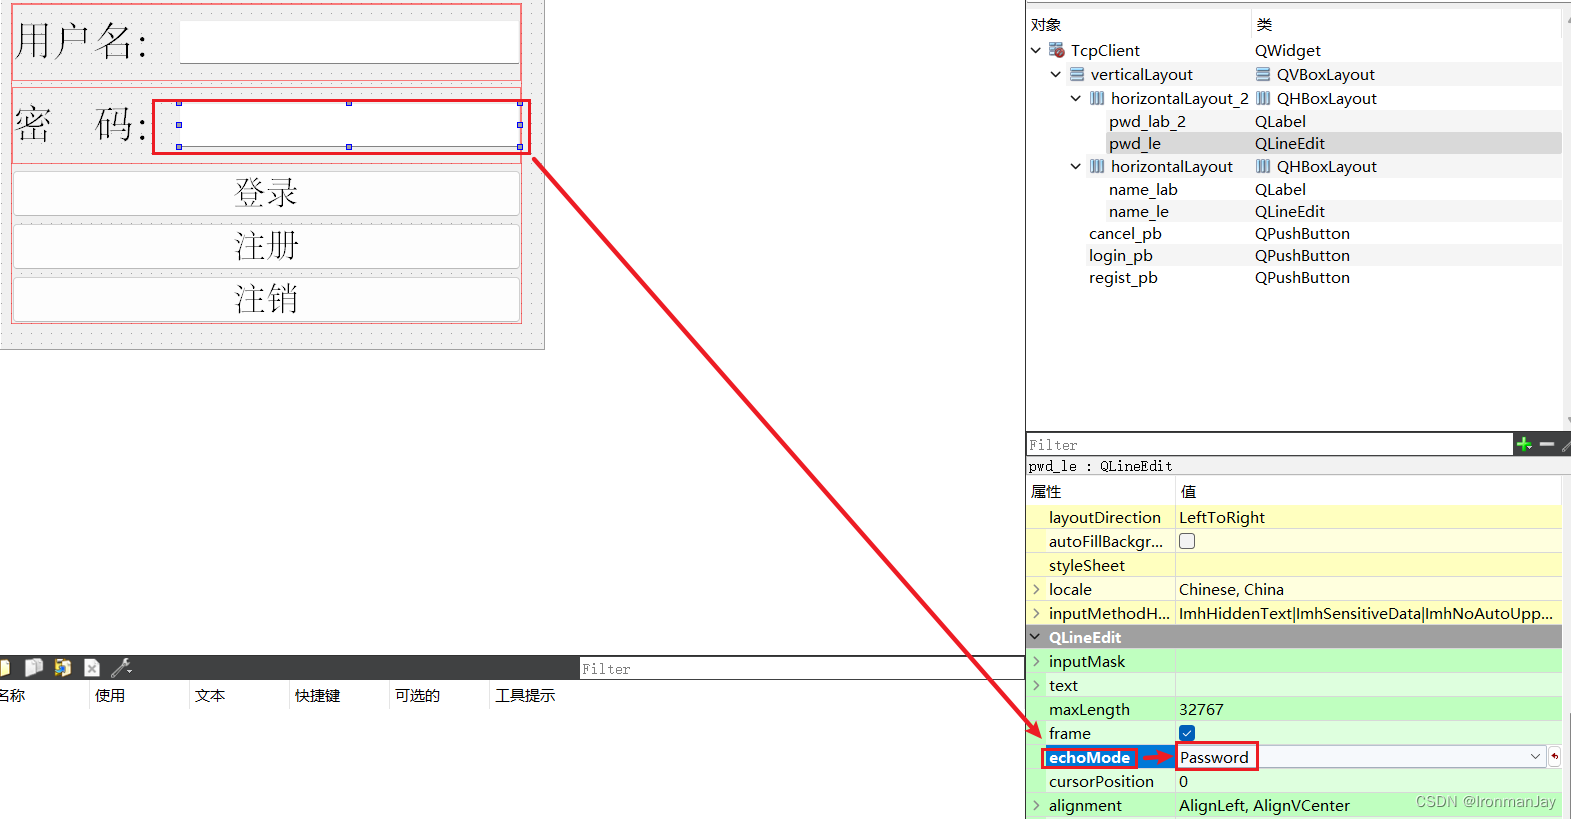Click the 类 column header
The width and height of the screenshot is (1571, 819).
click(1264, 25)
